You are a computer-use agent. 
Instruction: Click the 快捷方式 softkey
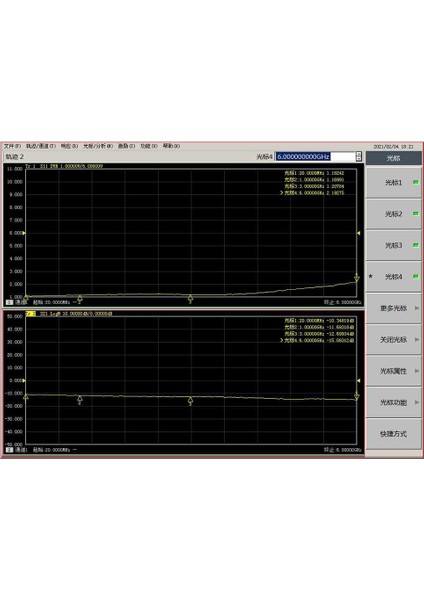pyautogui.click(x=393, y=434)
